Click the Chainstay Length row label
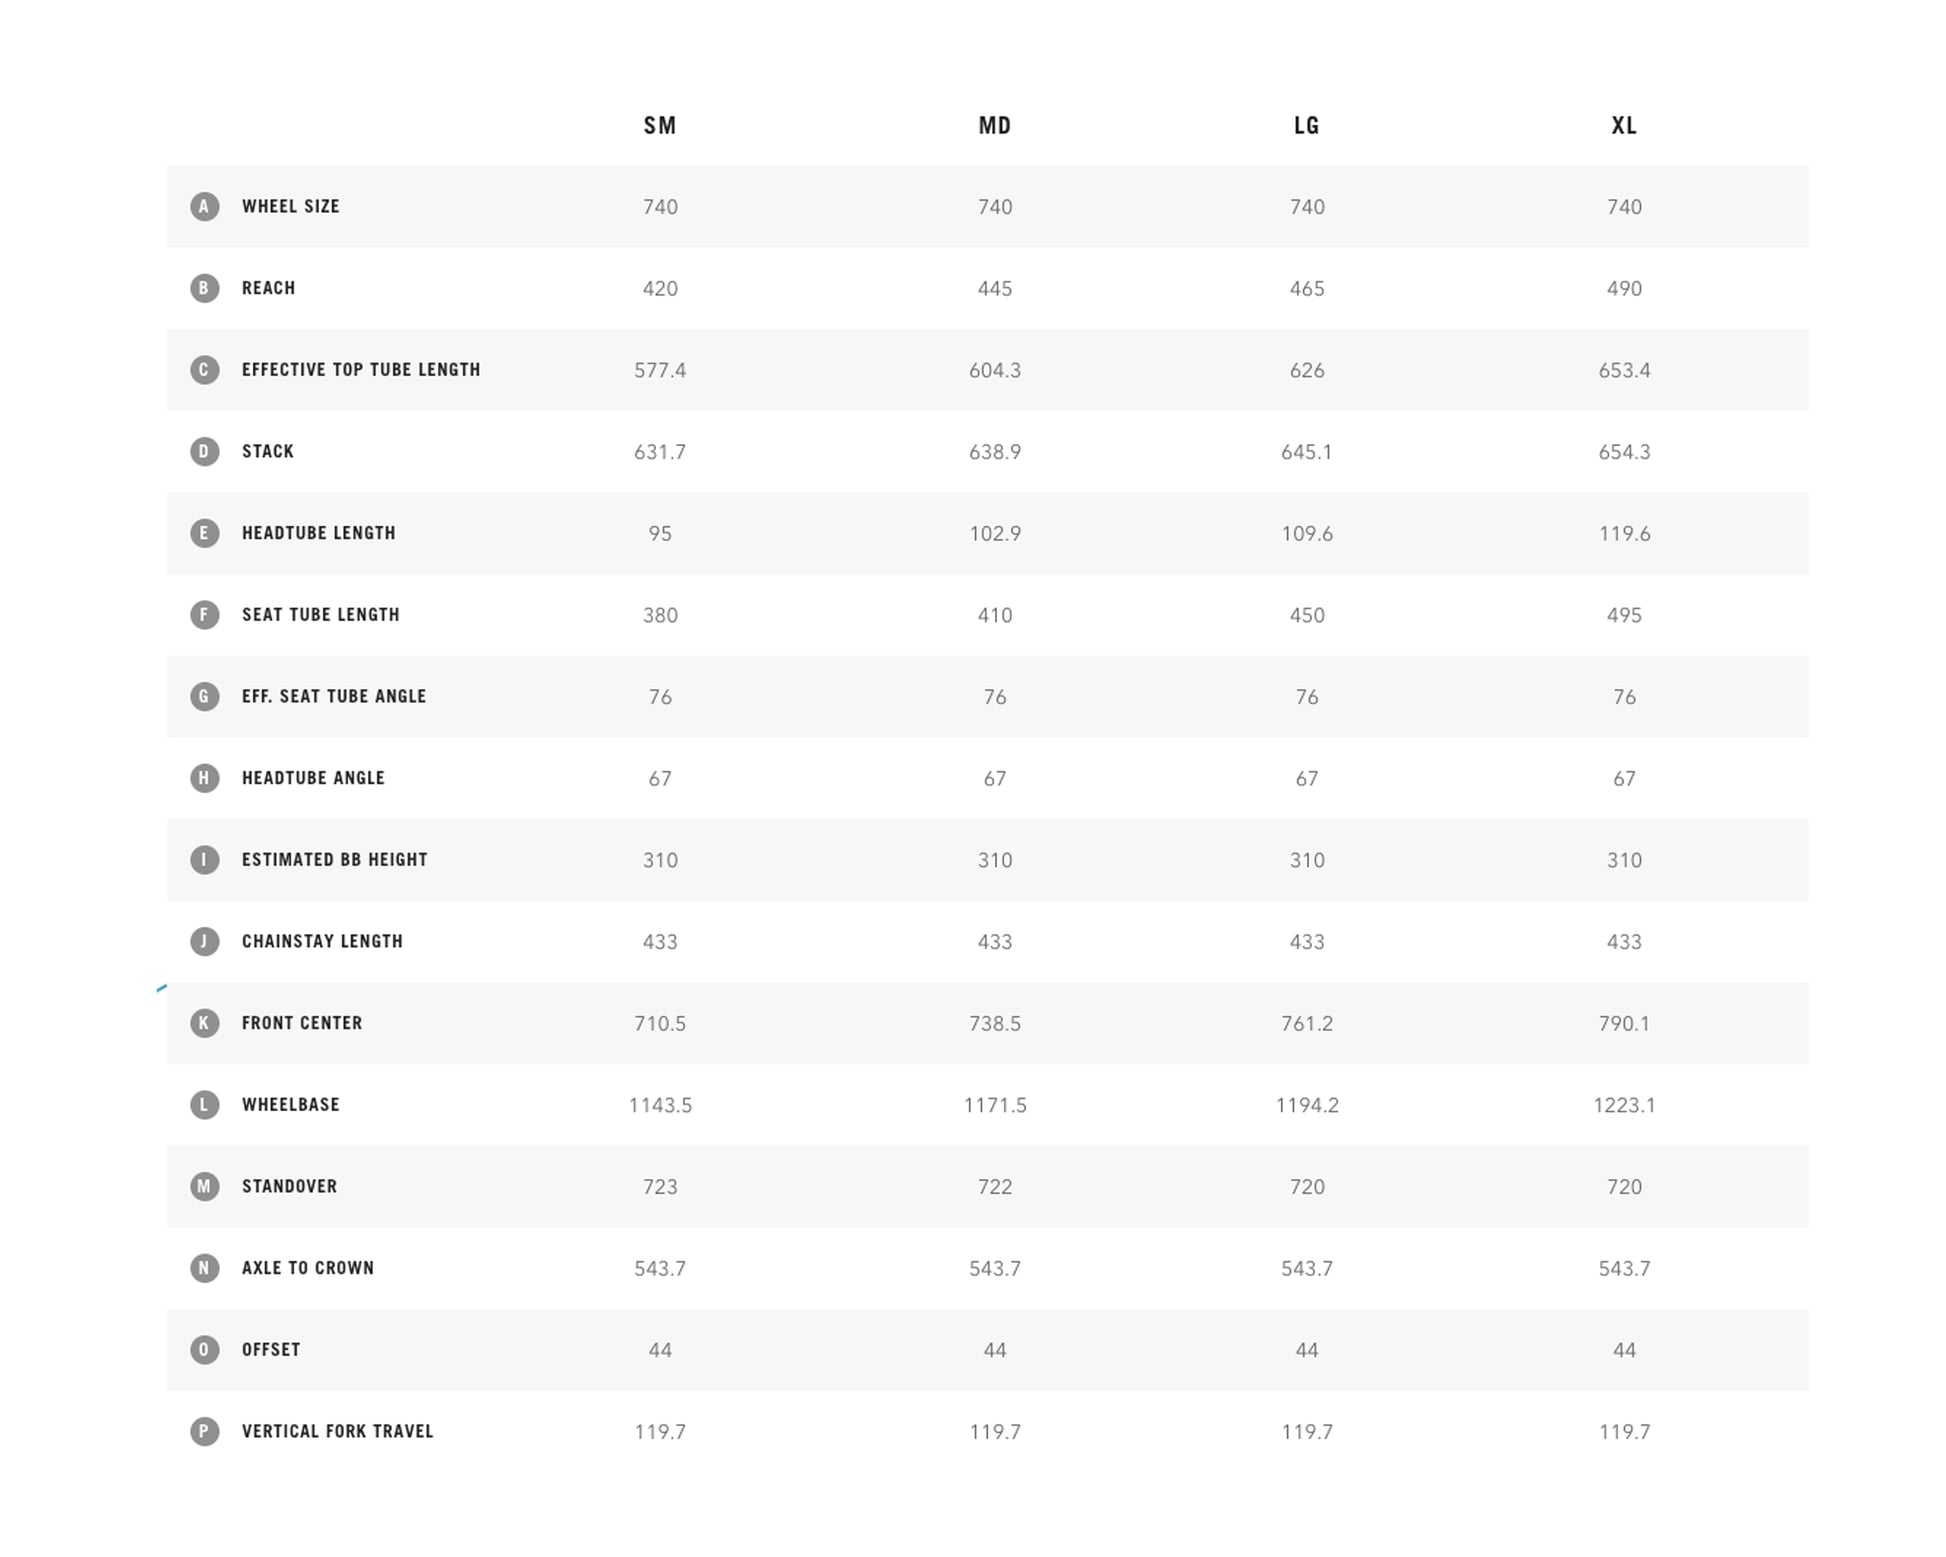Viewport: 1946px width, 1557px height. (x=322, y=942)
